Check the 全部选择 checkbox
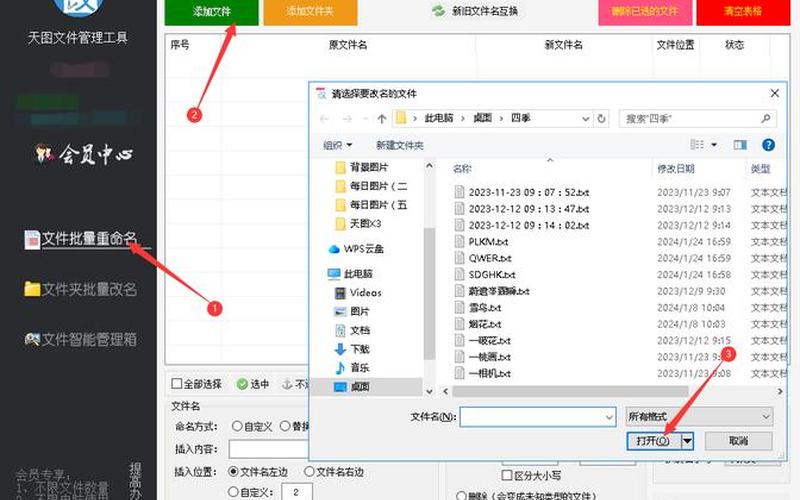Image resolution: width=800 pixels, height=500 pixels. pos(177,384)
